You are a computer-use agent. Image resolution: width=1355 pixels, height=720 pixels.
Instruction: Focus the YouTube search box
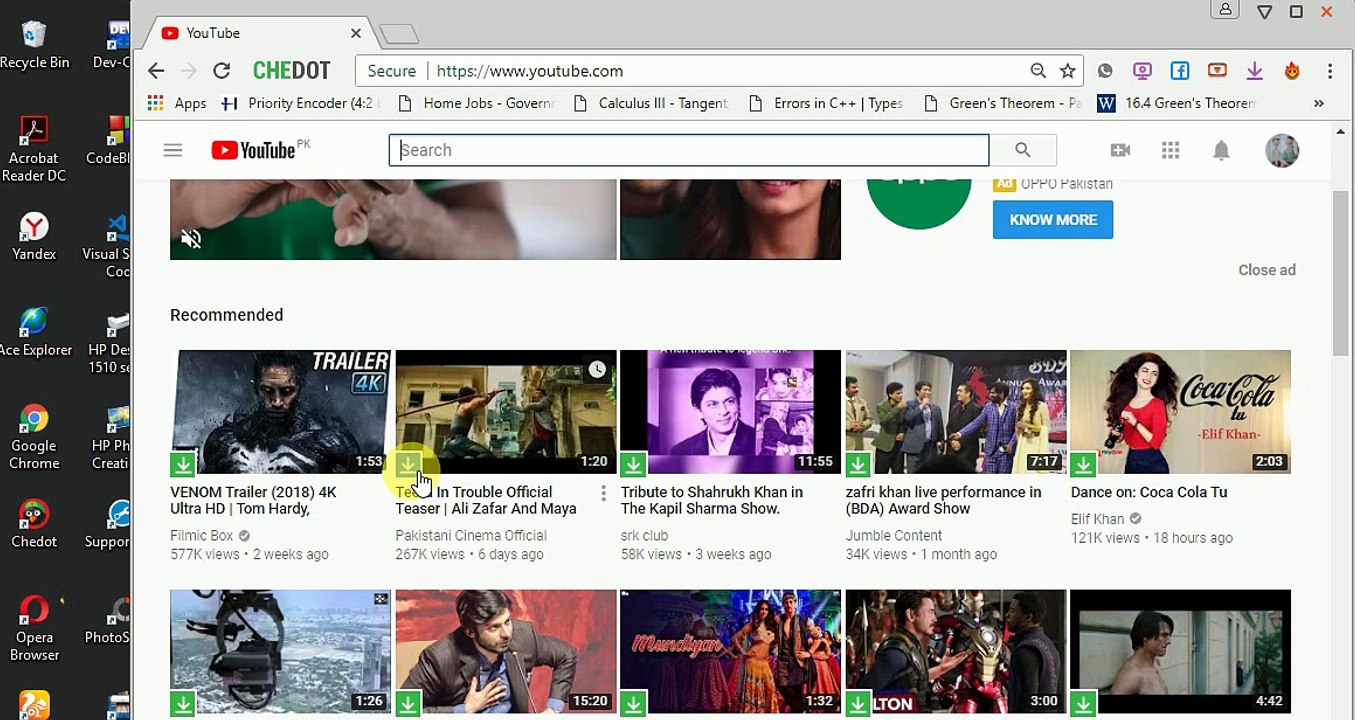(x=689, y=150)
